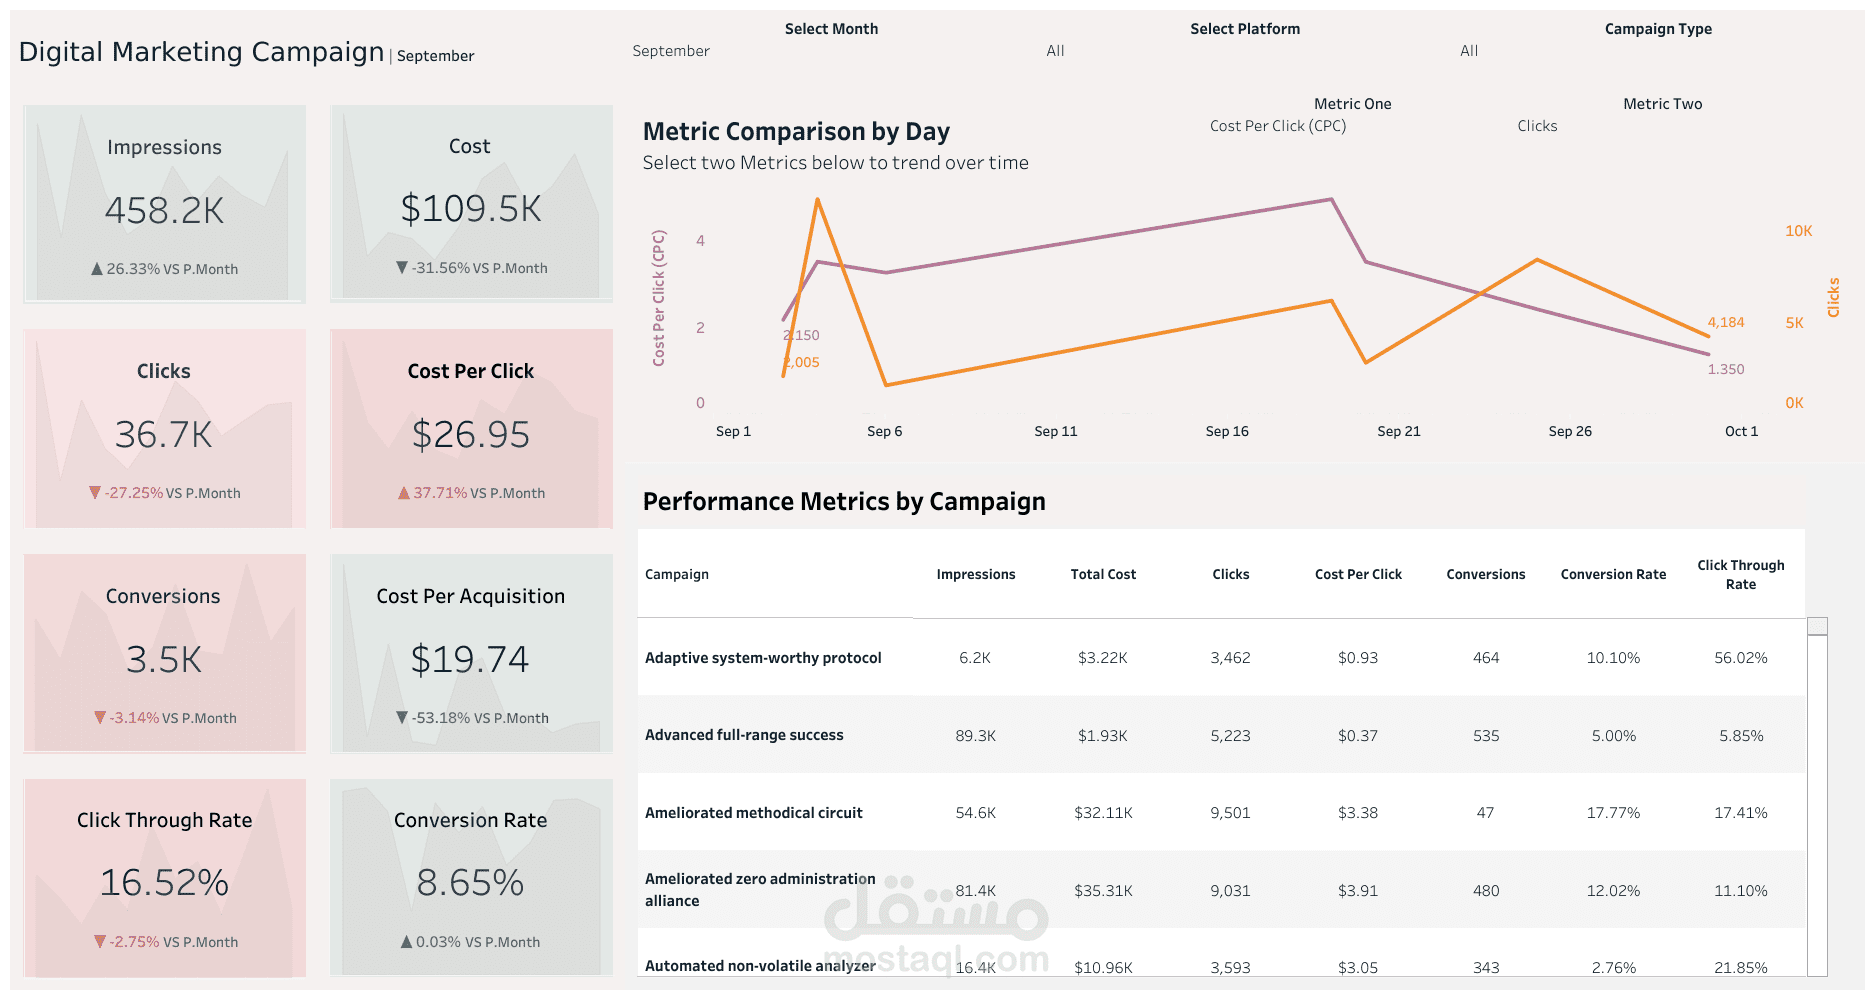Select Ameliorated zero administration alliance row label

(x=760, y=890)
